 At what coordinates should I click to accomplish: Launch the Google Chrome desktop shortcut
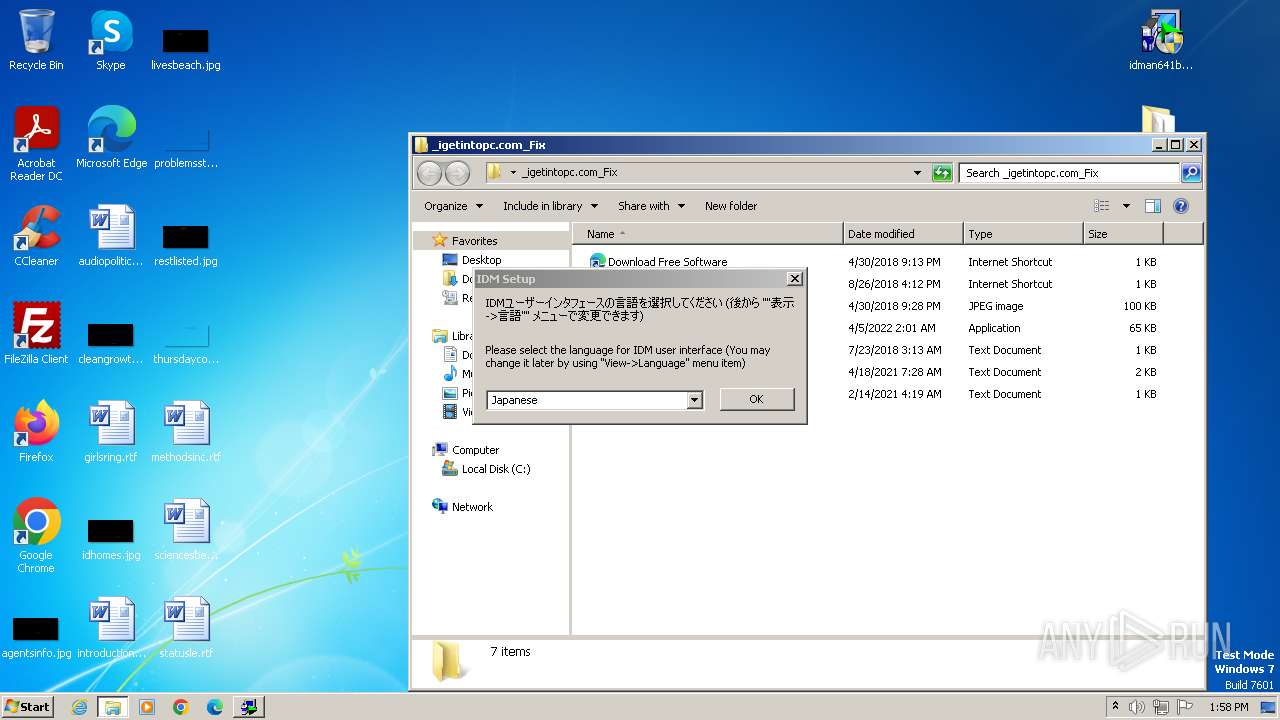[x=36, y=536]
